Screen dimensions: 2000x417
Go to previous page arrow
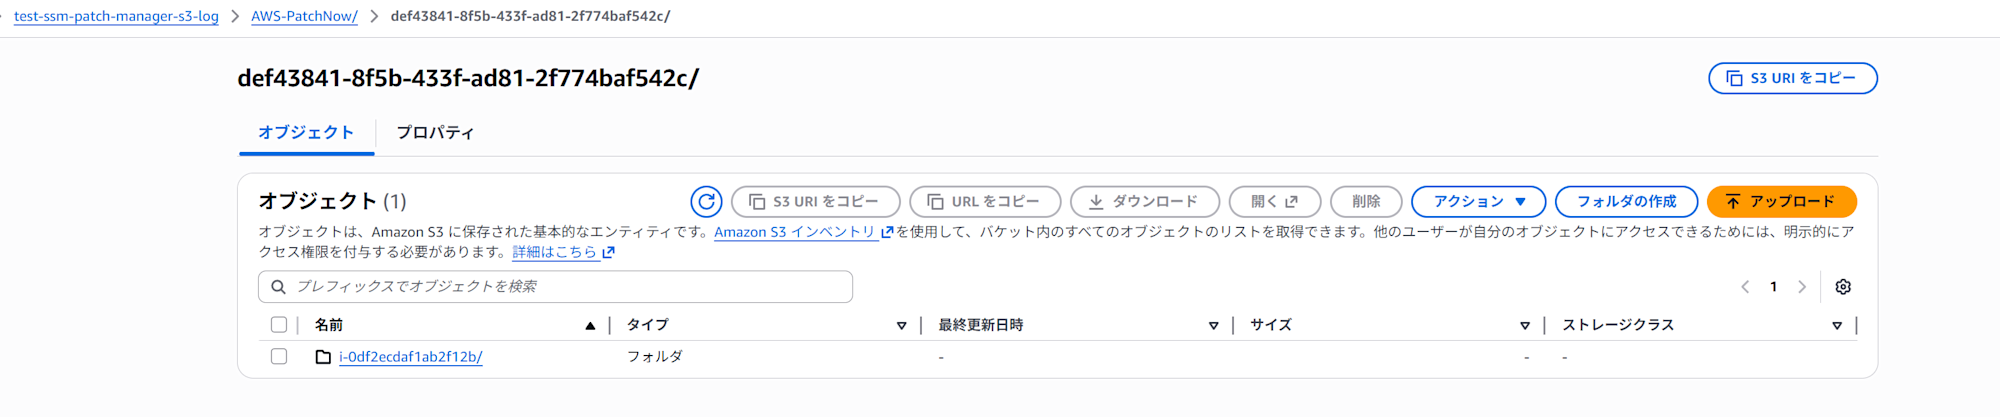pos(1745,287)
